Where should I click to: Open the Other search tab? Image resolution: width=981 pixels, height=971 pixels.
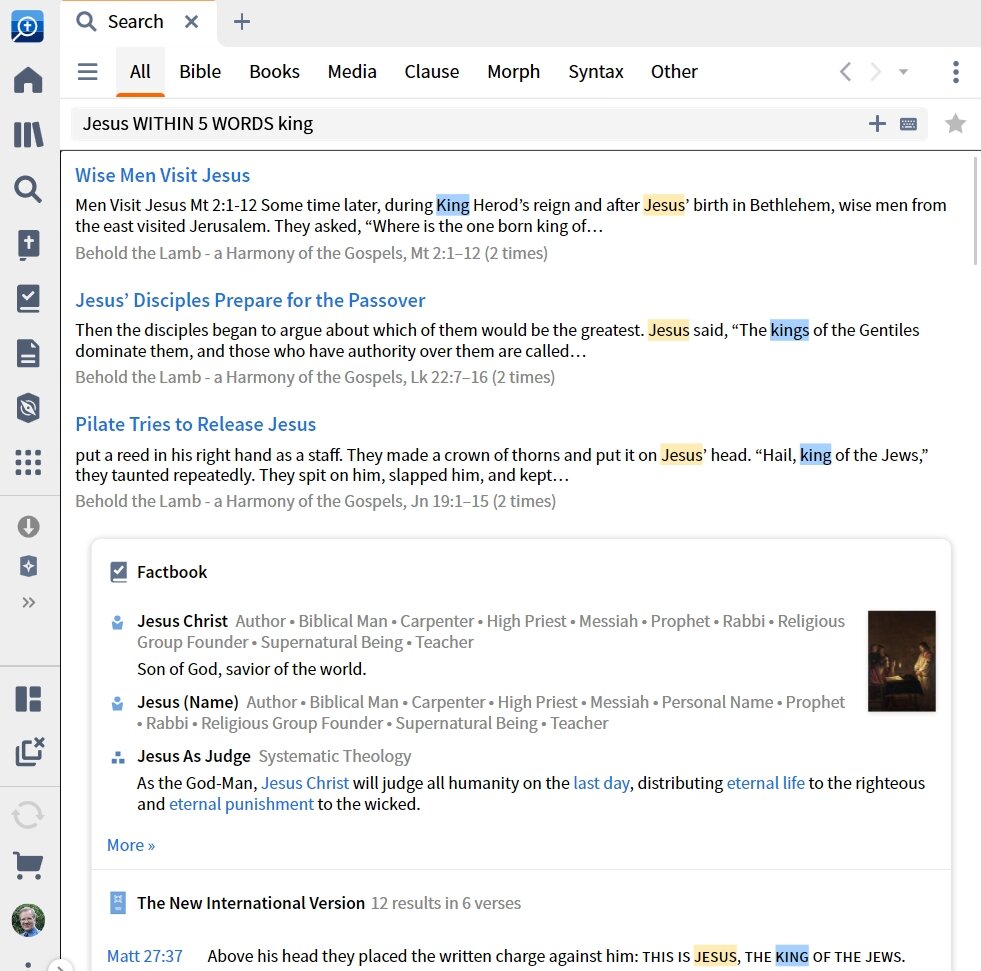coord(674,71)
